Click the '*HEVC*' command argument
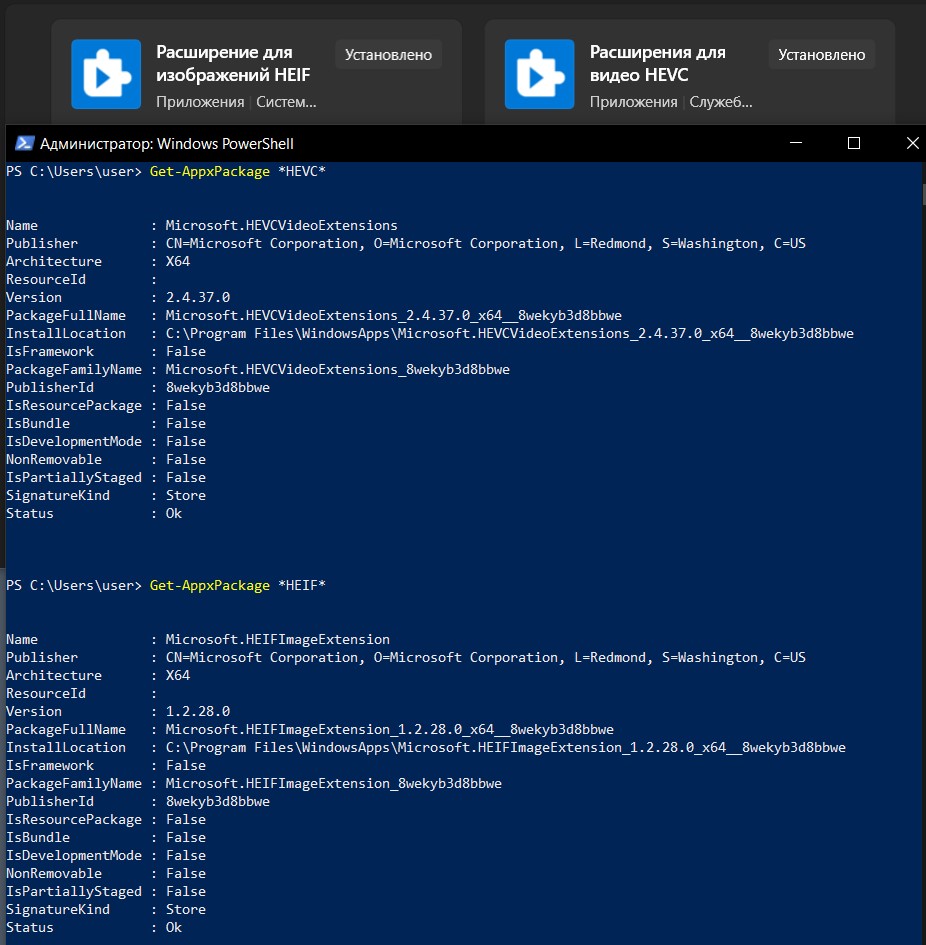This screenshot has width=926, height=945. 302,171
